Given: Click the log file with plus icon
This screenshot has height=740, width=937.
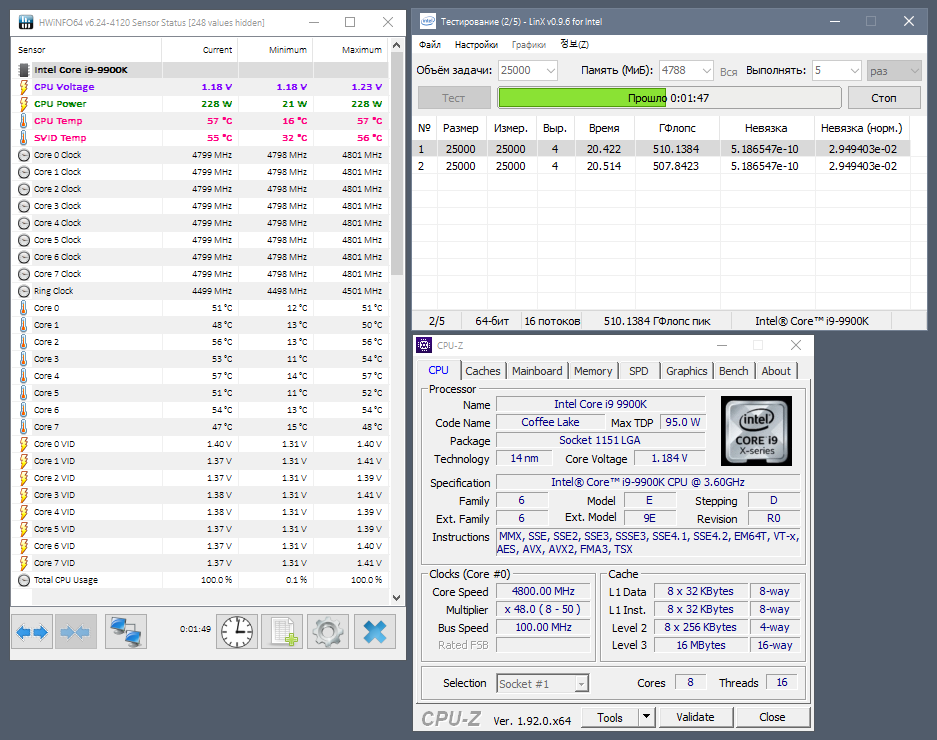Looking at the screenshot, I should point(283,631).
